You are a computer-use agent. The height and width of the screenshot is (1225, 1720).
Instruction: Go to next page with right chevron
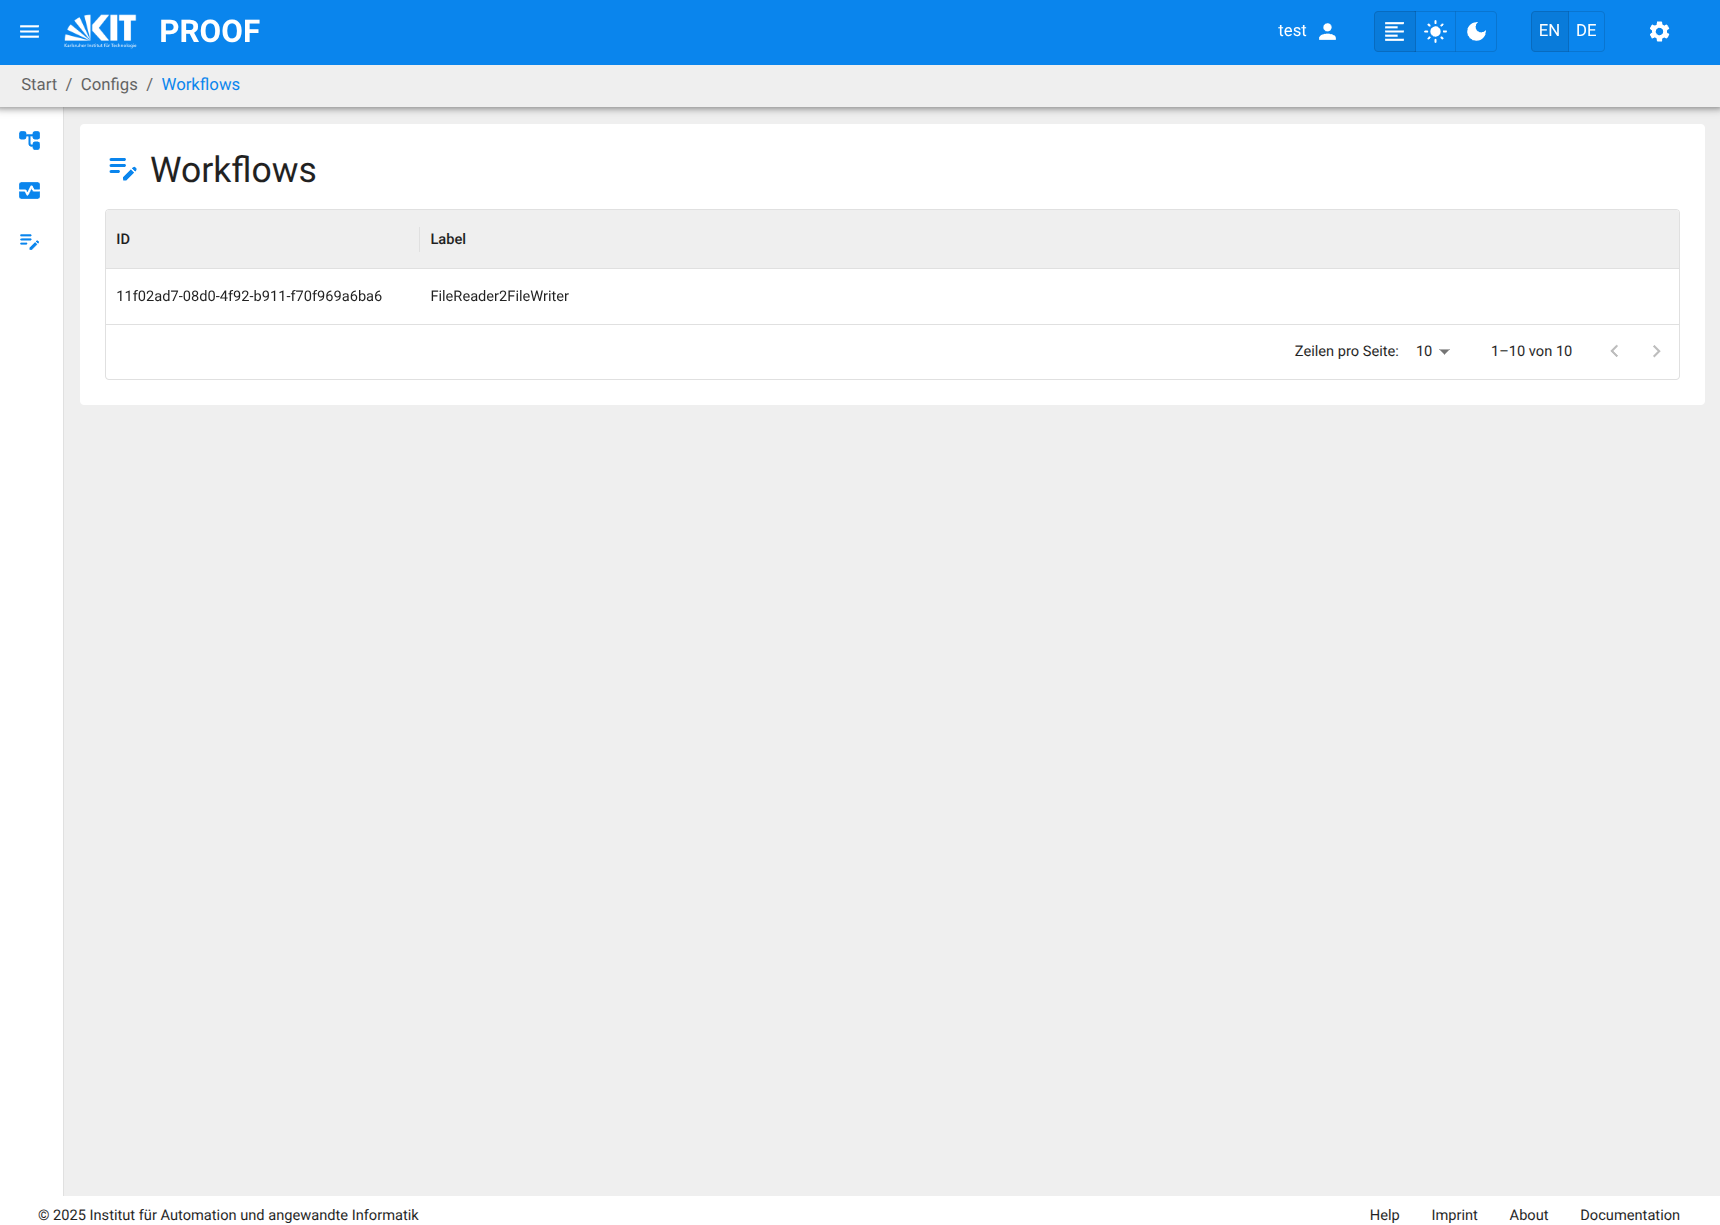1656,351
